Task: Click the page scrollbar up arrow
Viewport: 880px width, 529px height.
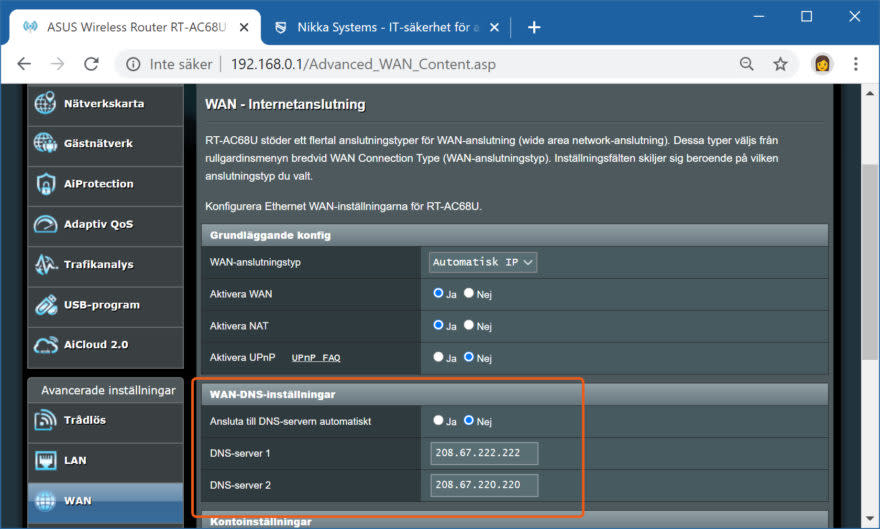Action: pos(869,93)
